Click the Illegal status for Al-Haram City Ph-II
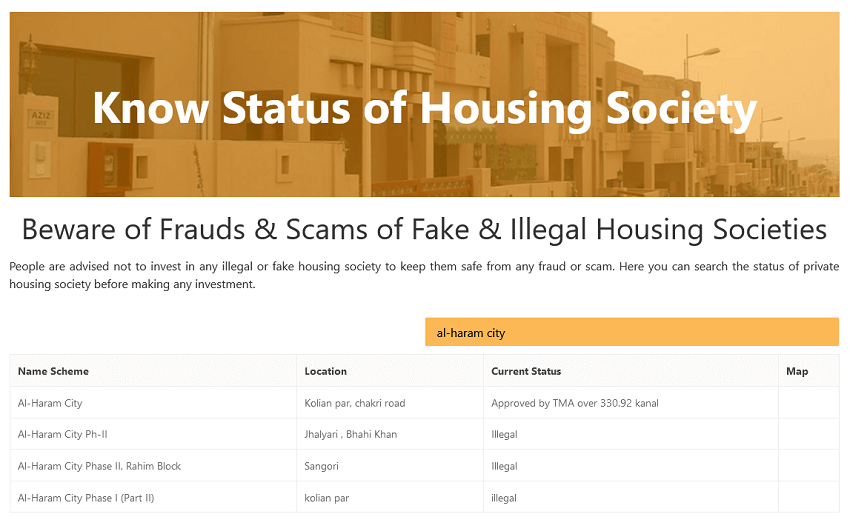The width and height of the screenshot is (850, 517). click(x=504, y=435)
